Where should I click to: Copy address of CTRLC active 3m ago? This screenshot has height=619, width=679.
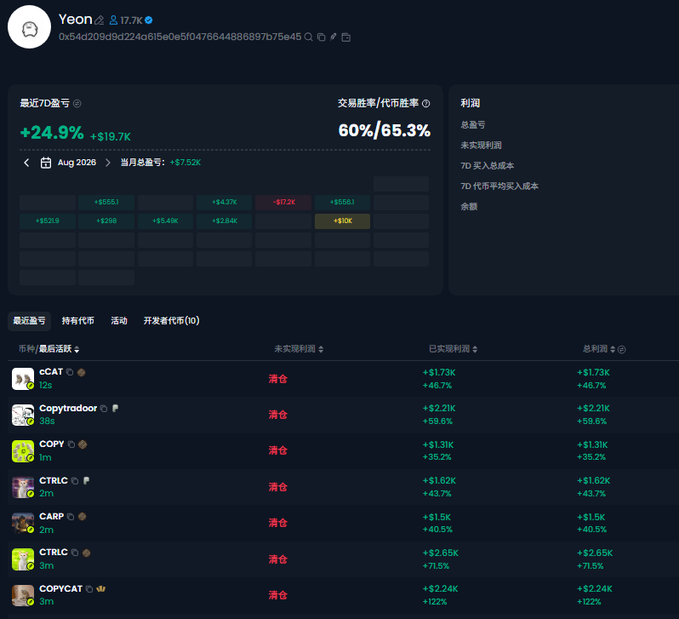[x=74, y=553]
